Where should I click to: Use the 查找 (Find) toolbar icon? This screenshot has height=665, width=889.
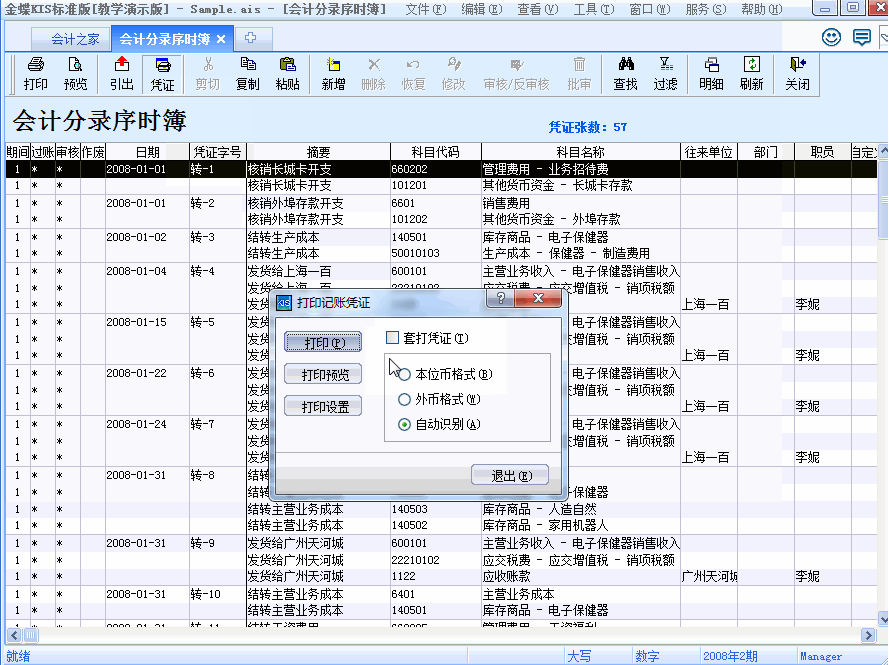(624, 75)
